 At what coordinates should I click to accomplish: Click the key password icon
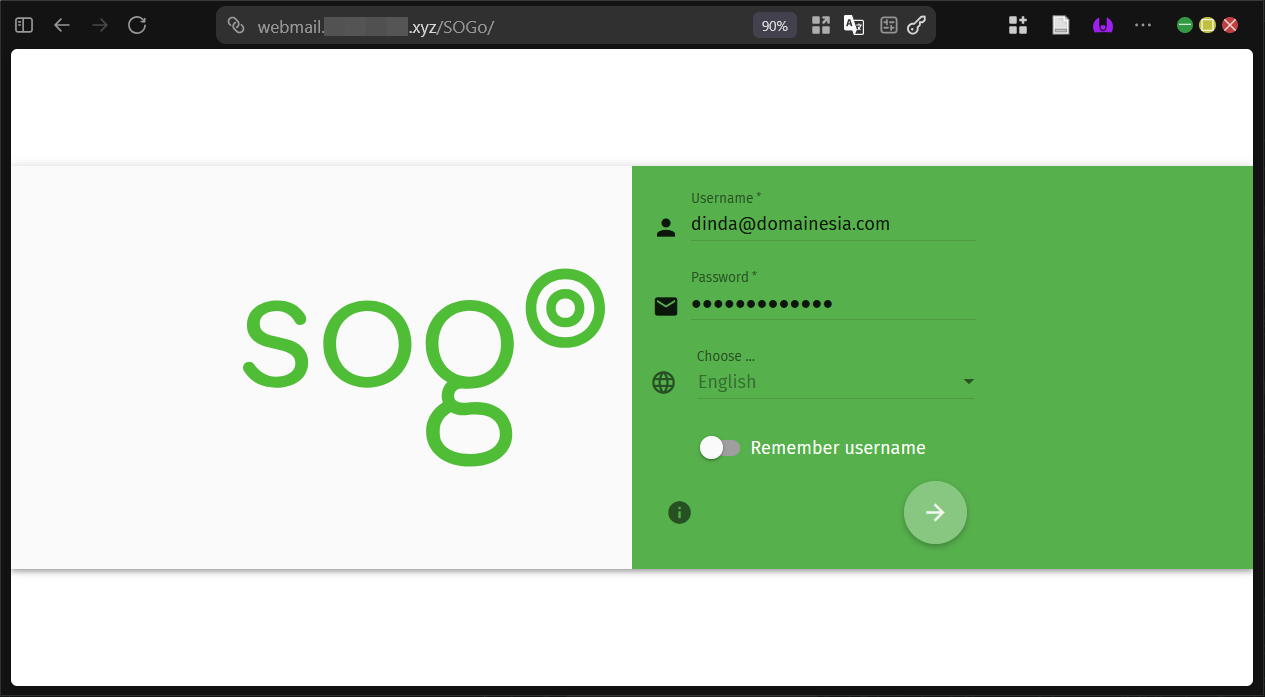click(x=916, y=26)
